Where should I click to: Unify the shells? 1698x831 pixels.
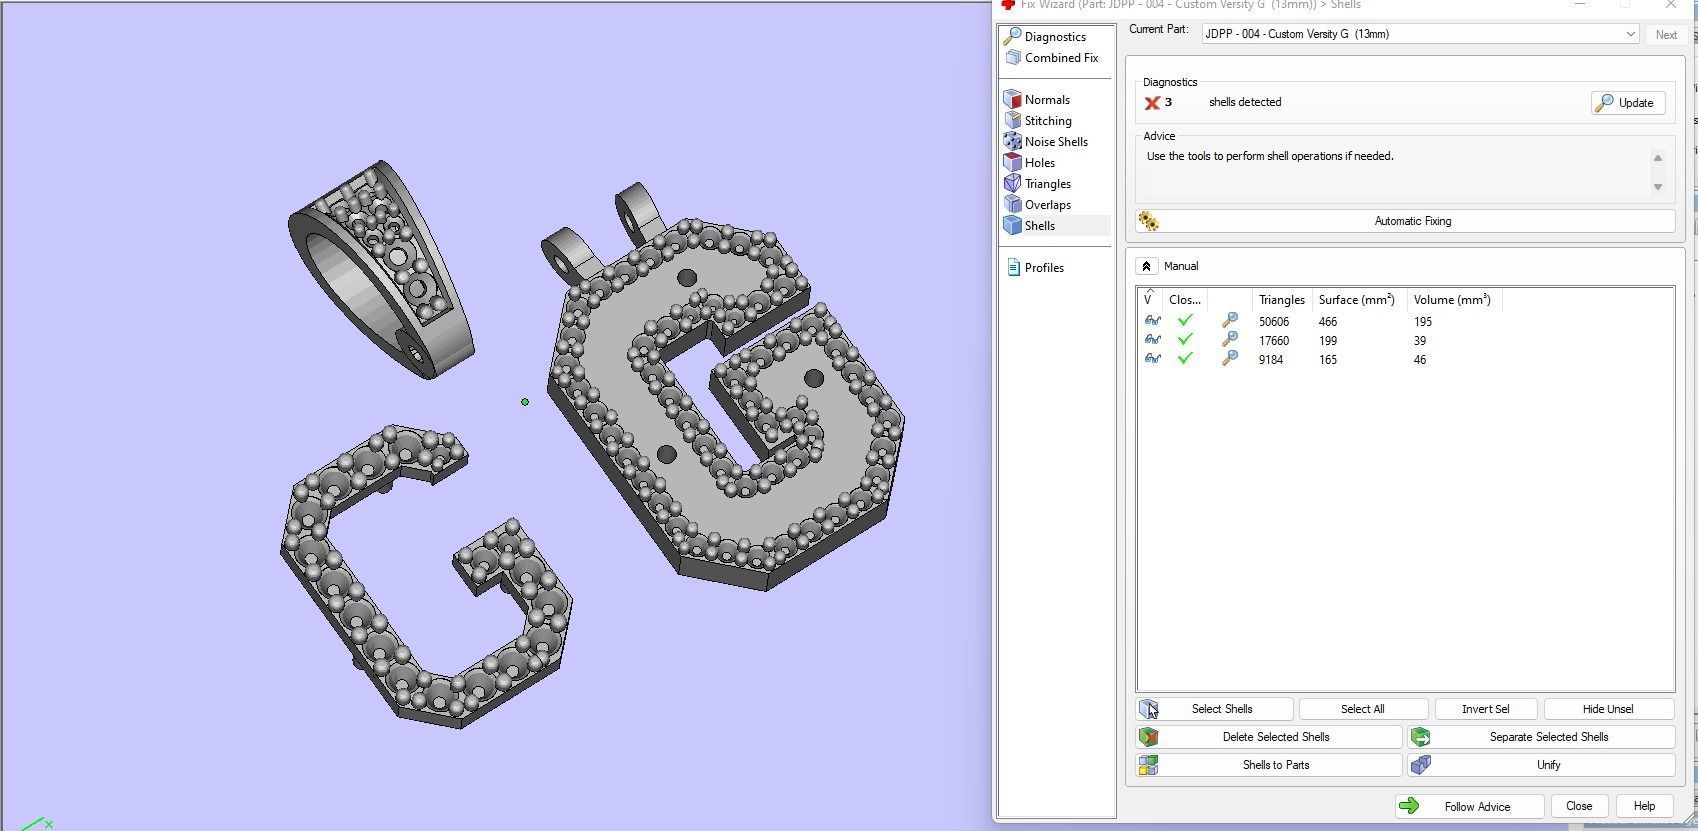[x=1541, y=765]
